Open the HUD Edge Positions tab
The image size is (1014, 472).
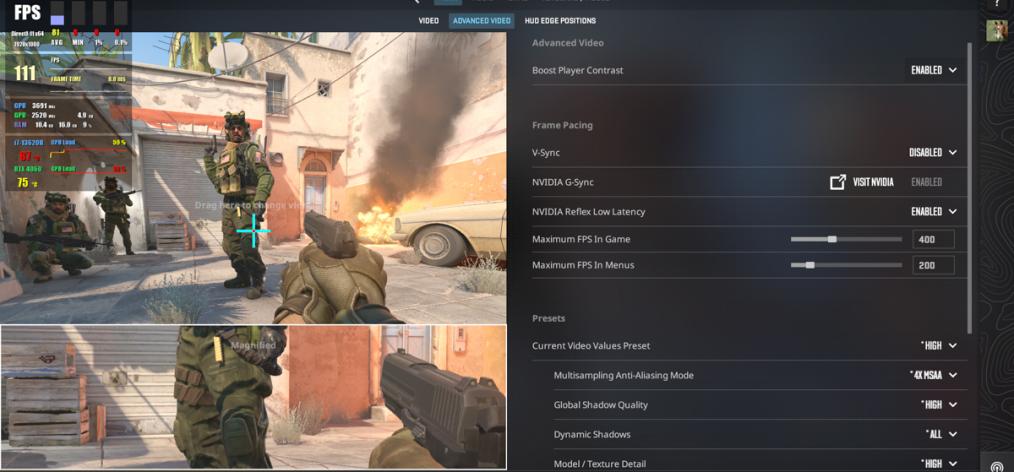(x=560, y=21)
